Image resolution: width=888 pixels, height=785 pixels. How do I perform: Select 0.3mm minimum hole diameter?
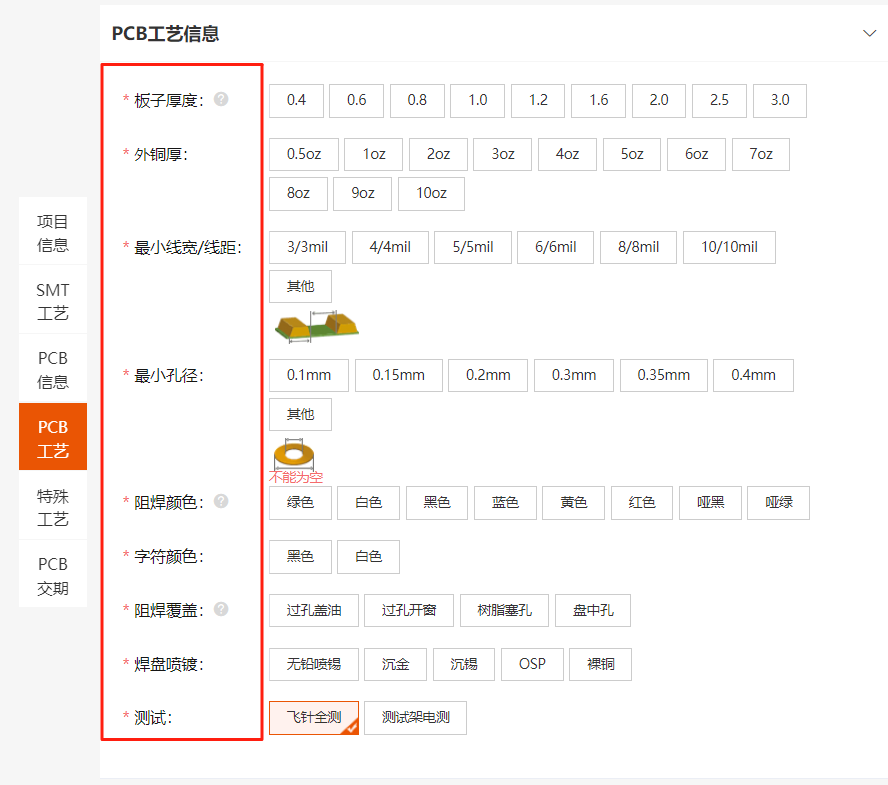tap(574, 376)
